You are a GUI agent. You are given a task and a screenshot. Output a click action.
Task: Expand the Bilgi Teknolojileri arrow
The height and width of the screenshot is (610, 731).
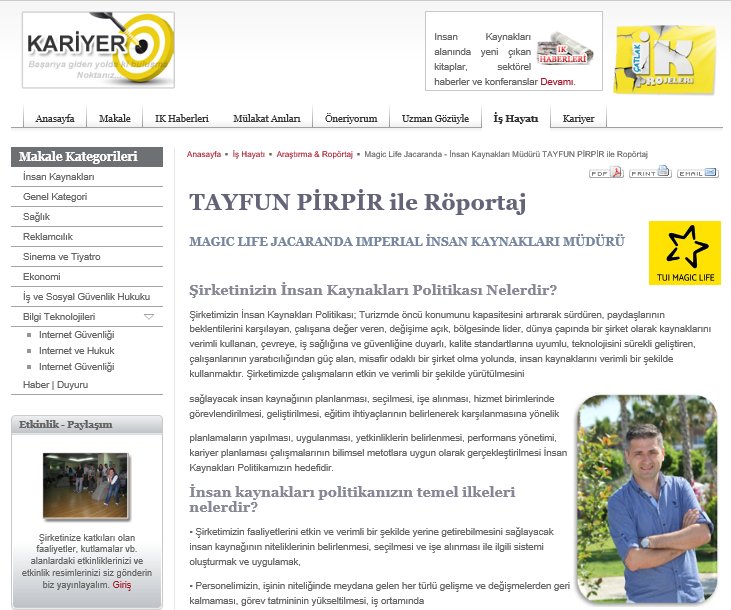coord(149,317)
